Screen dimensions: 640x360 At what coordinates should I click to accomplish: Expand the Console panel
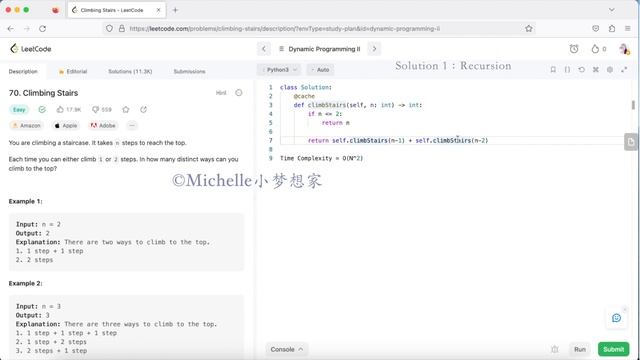point(287,349)
